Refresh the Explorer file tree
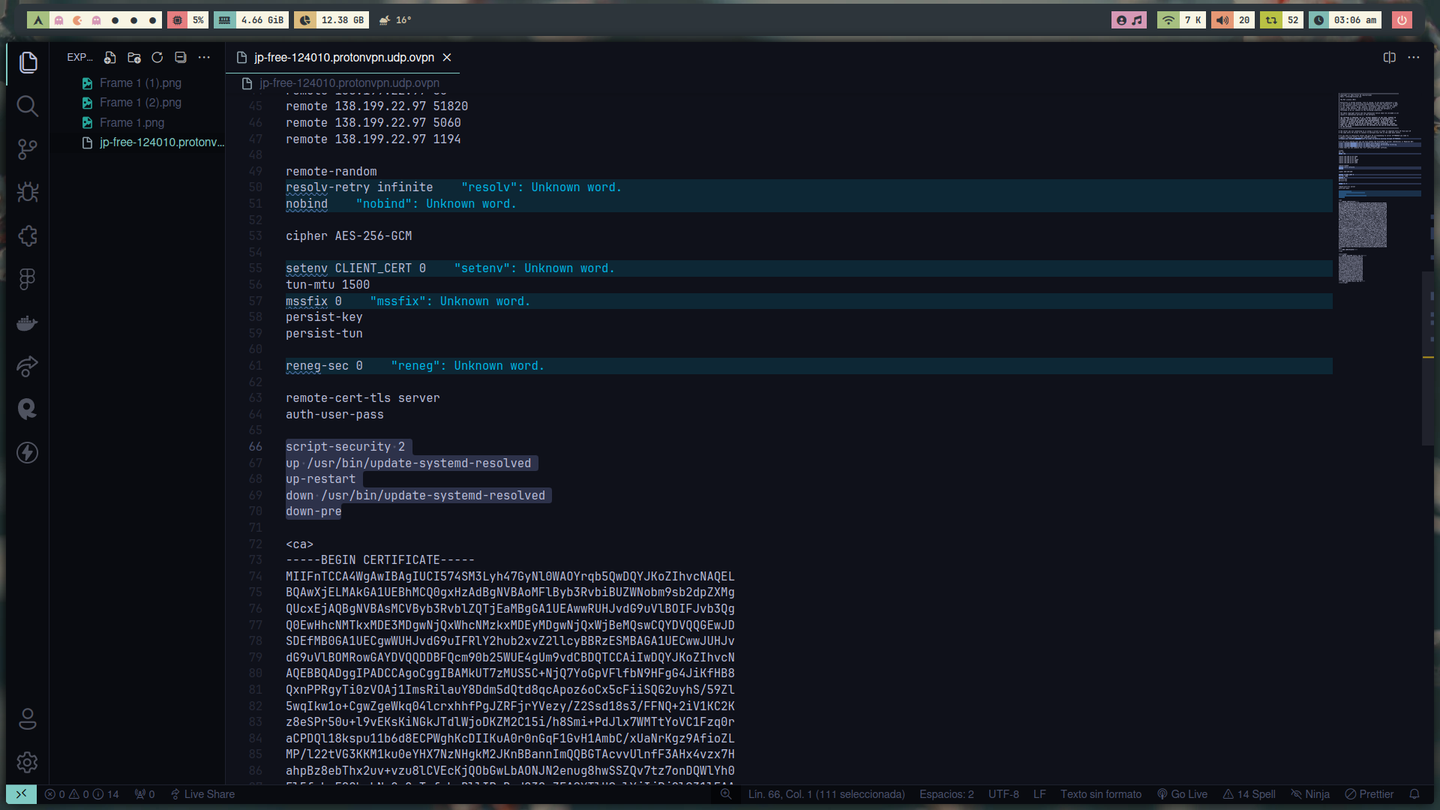This screenshot has height=810, width=1440. point(157,58)
